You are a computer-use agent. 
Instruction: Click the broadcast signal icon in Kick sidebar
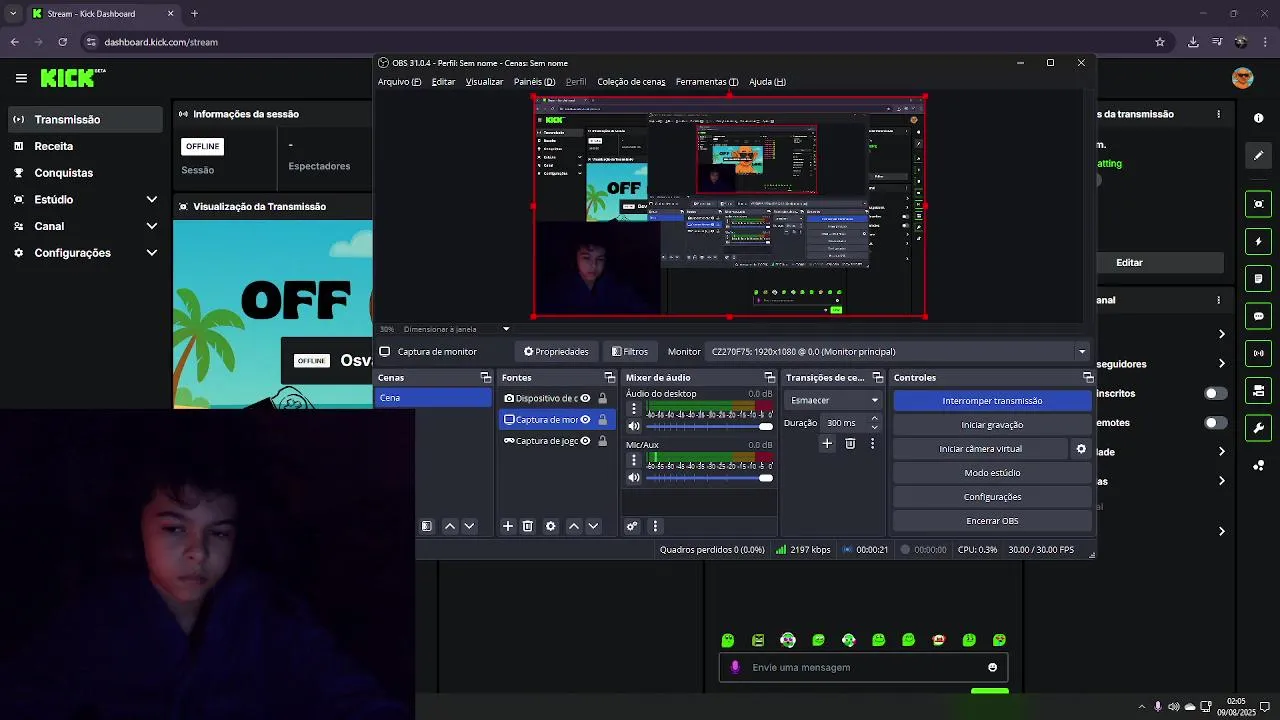1258,353
